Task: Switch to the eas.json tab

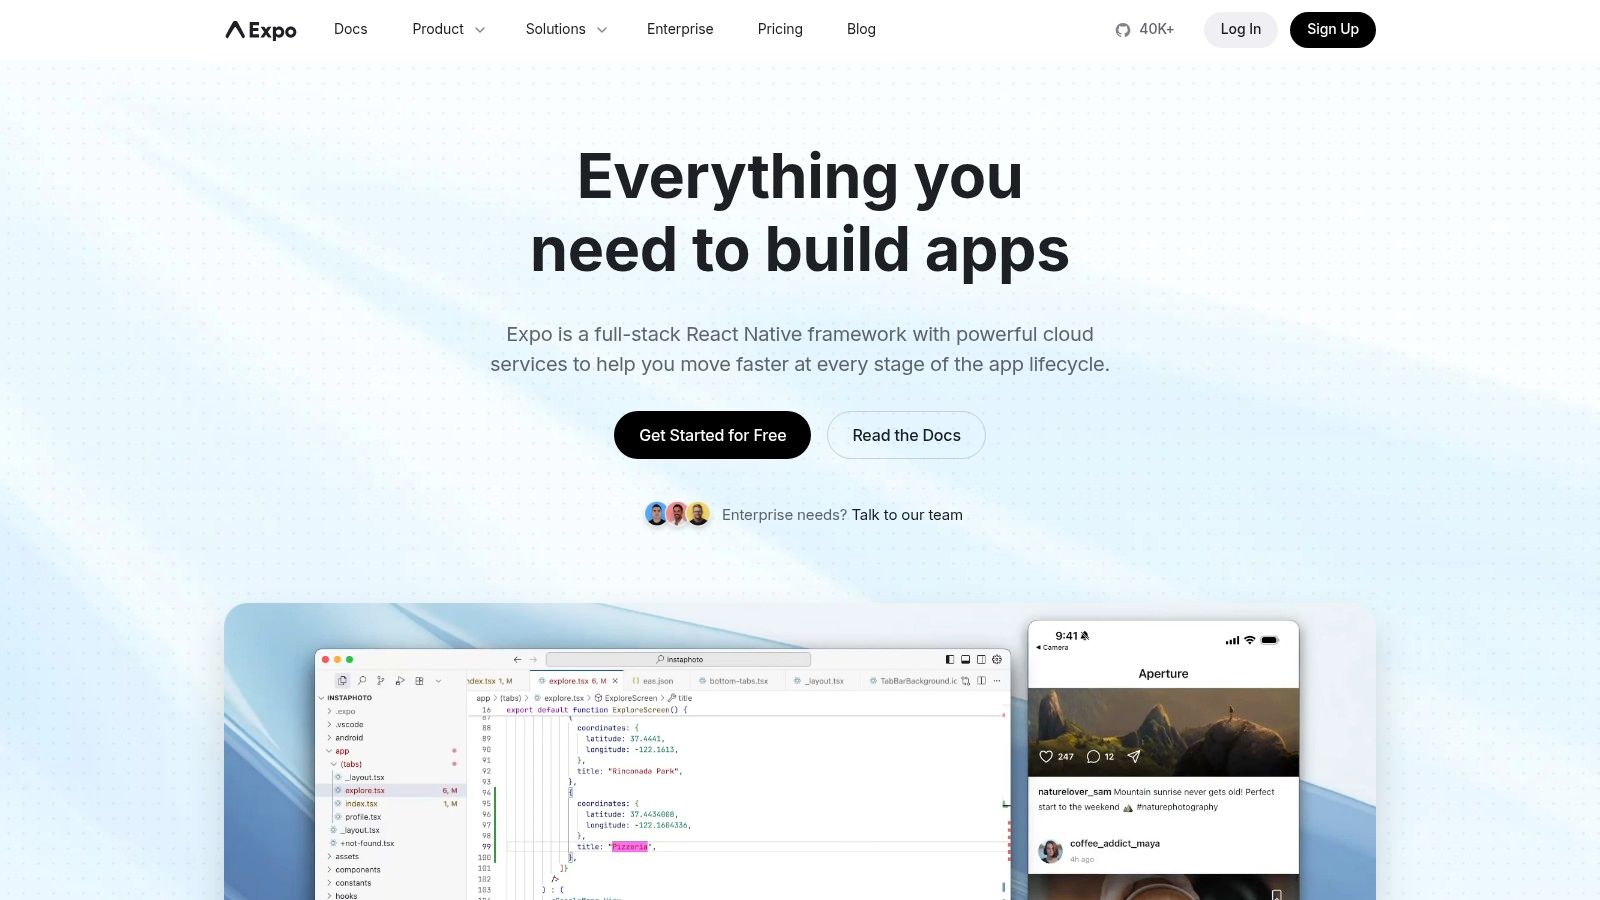Action: point(658,681)
